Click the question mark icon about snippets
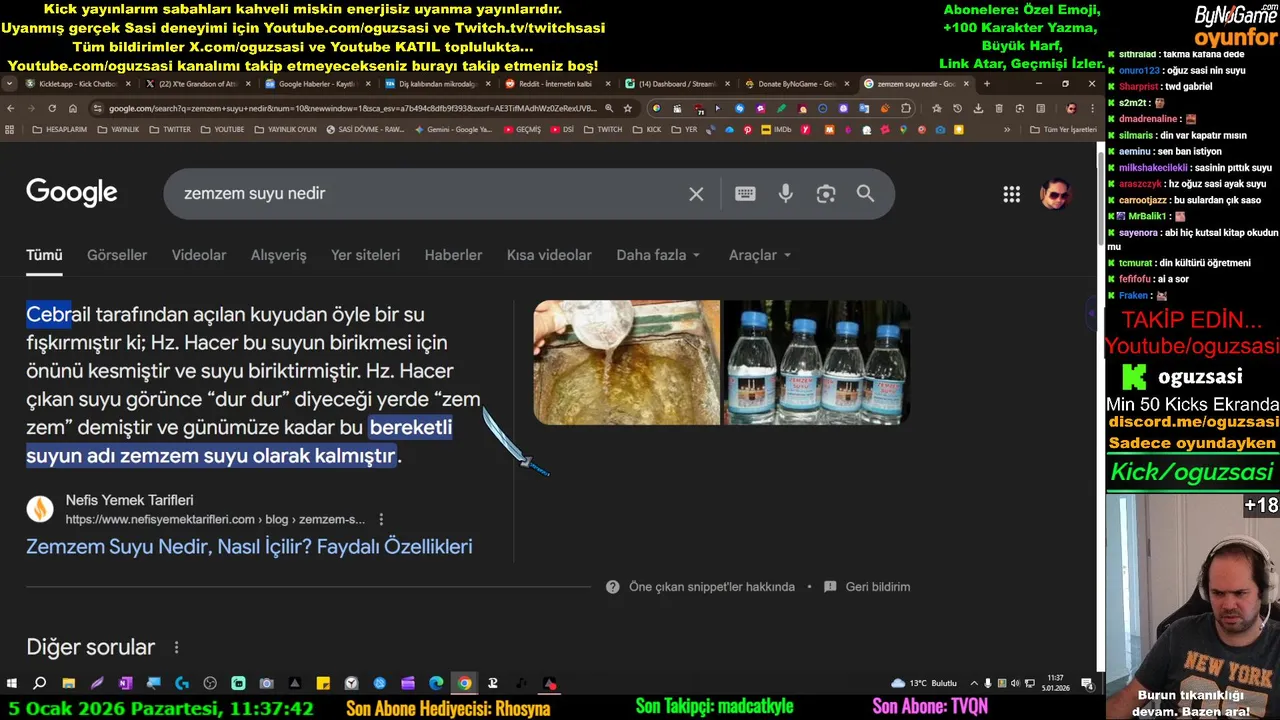 [612, 587]
